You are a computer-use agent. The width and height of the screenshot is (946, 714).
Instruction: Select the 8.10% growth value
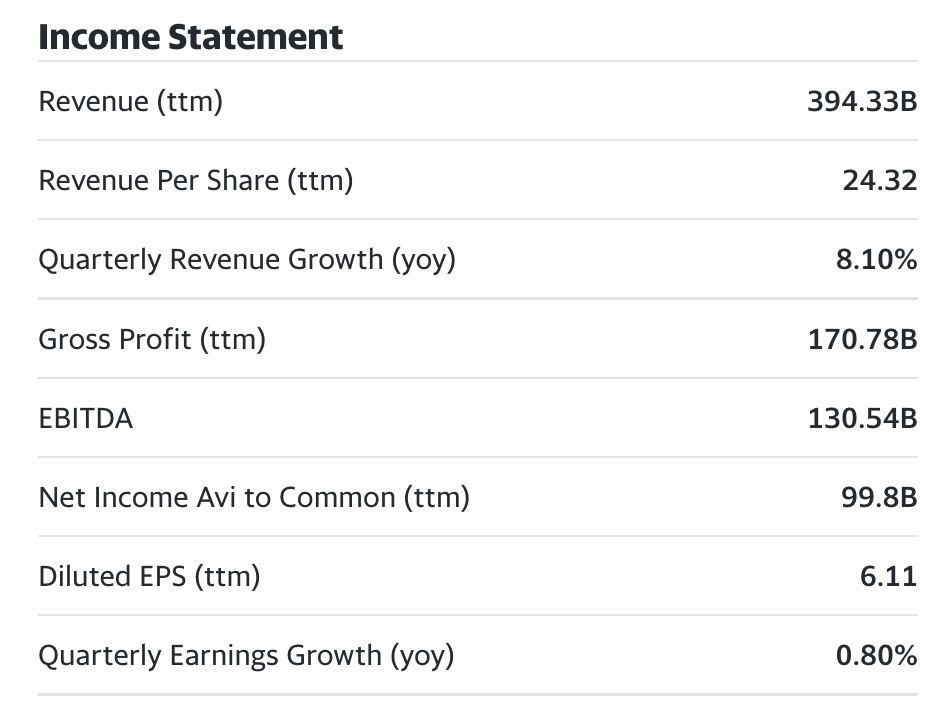coord(876,259)
